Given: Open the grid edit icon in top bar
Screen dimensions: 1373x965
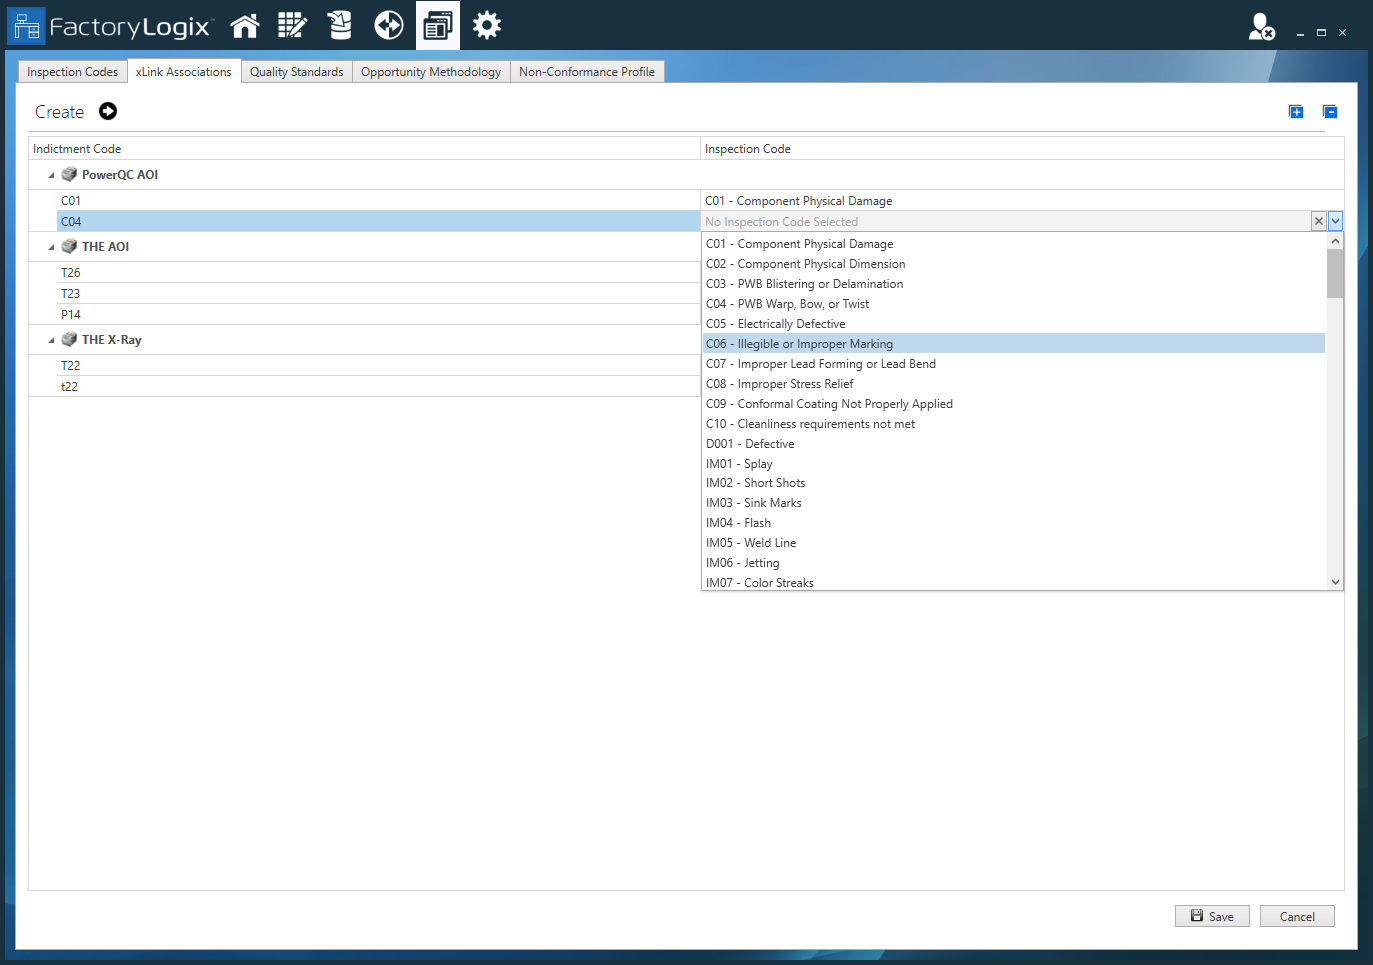Looking at the screenshot, I should [x=292, y=26].
